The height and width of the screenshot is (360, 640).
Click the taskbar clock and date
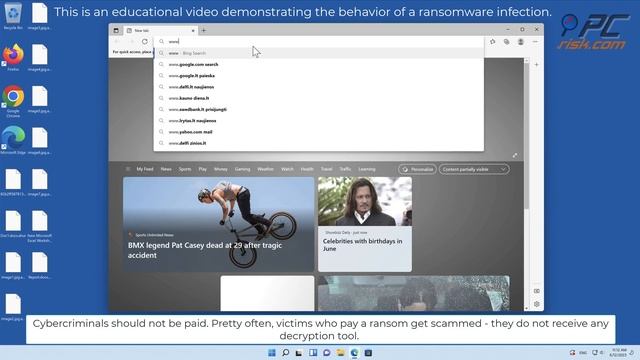tap(618, 353)
